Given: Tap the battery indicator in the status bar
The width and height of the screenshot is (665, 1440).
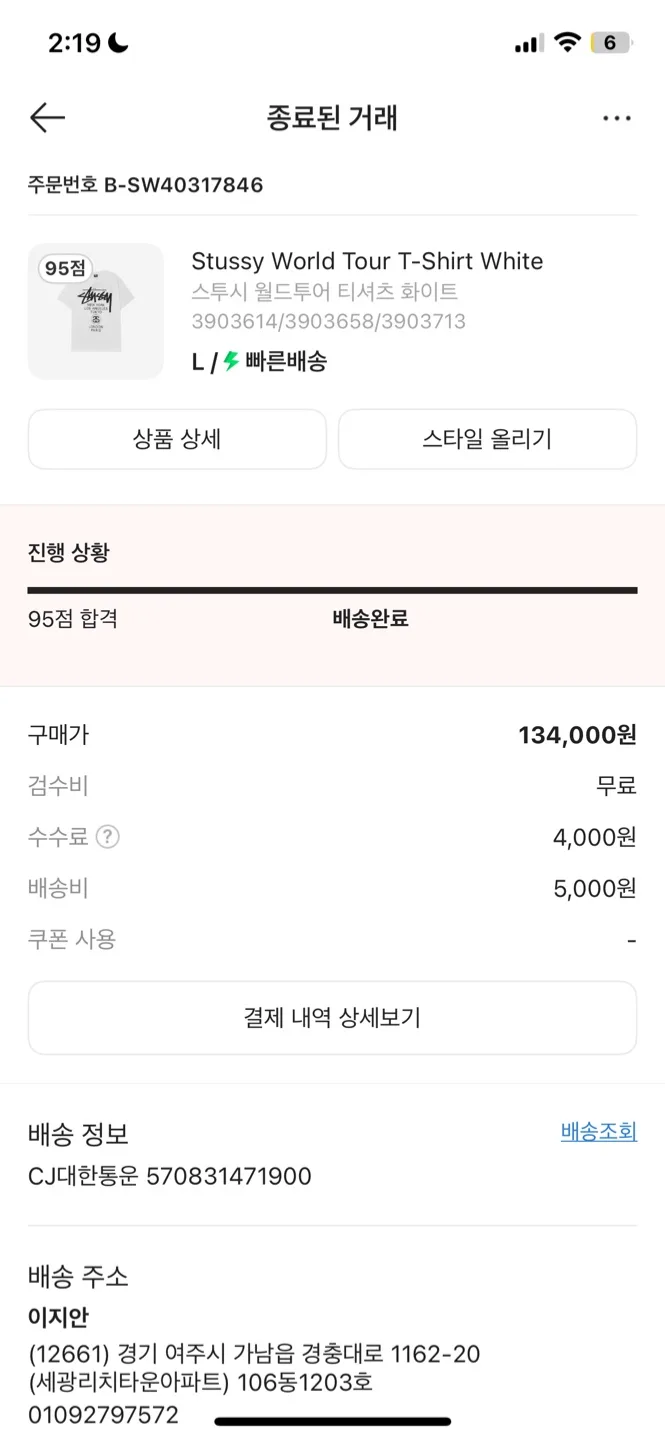Looking at the screenshot, I should click(610, 43).
